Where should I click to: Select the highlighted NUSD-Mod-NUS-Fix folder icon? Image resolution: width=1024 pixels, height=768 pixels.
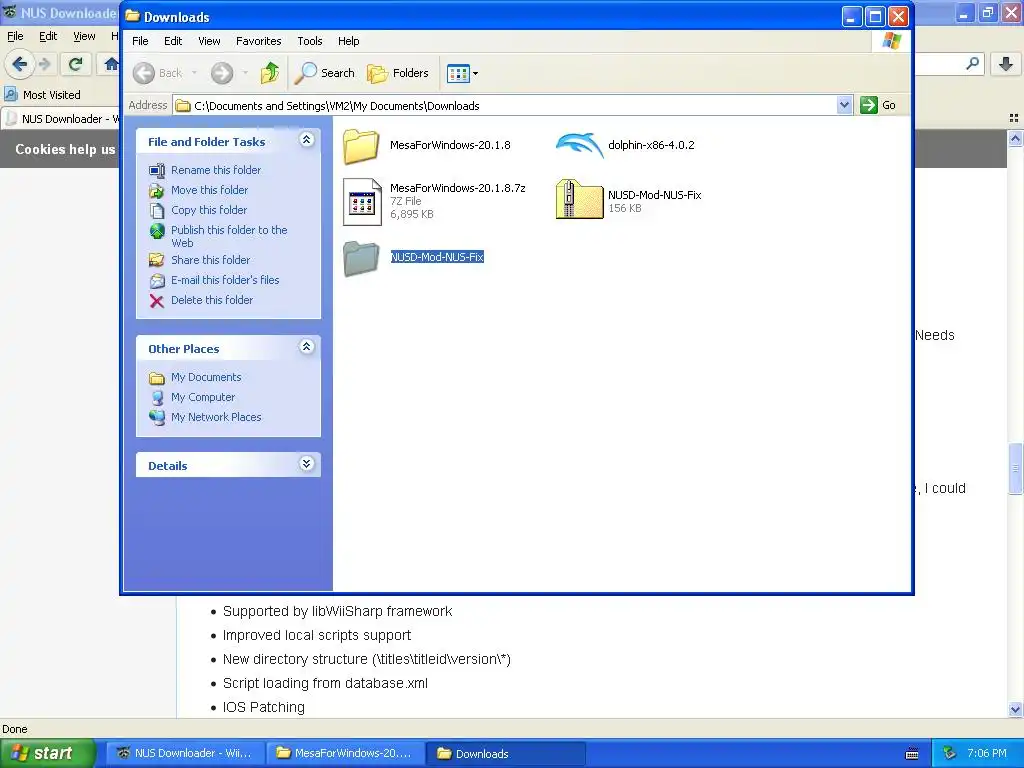click(x=361, y=258)
